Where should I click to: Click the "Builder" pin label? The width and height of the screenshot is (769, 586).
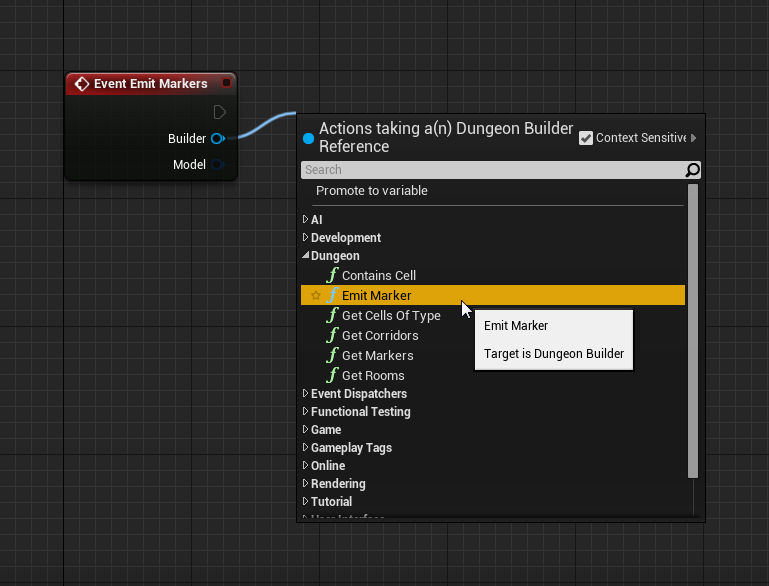click(187, 139)
